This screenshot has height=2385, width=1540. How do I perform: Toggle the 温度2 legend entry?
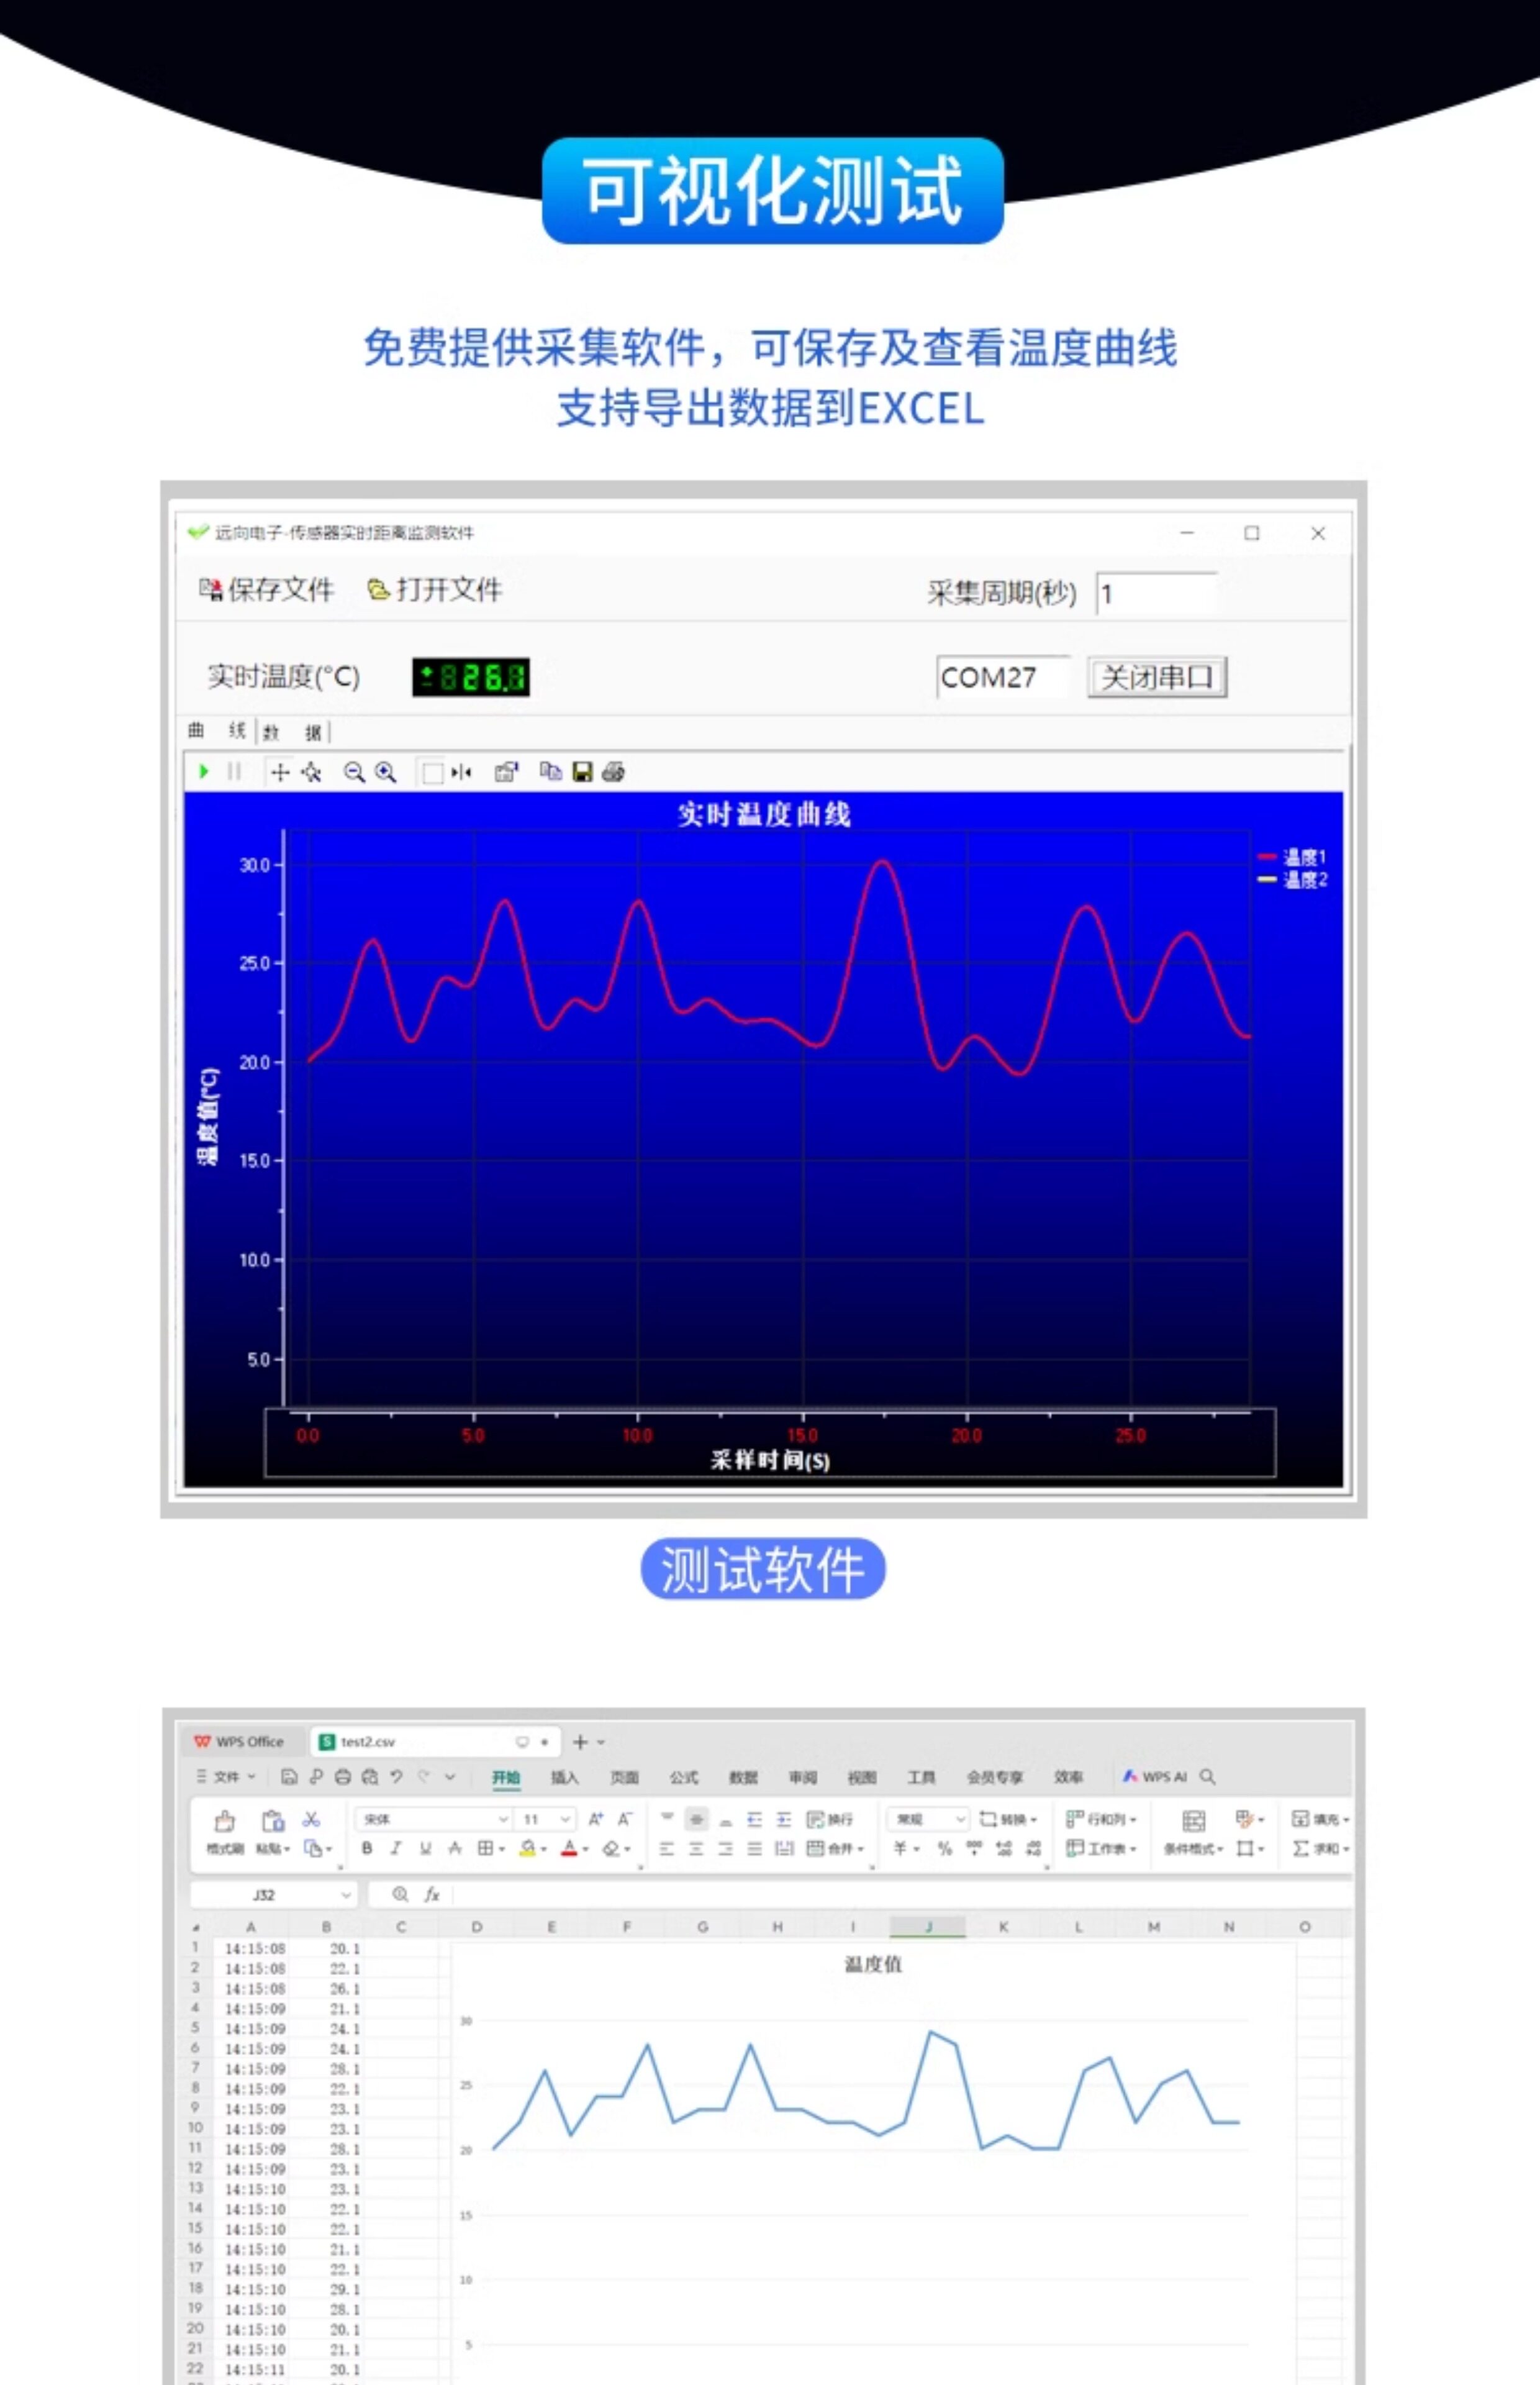[x=1292, y=880]
